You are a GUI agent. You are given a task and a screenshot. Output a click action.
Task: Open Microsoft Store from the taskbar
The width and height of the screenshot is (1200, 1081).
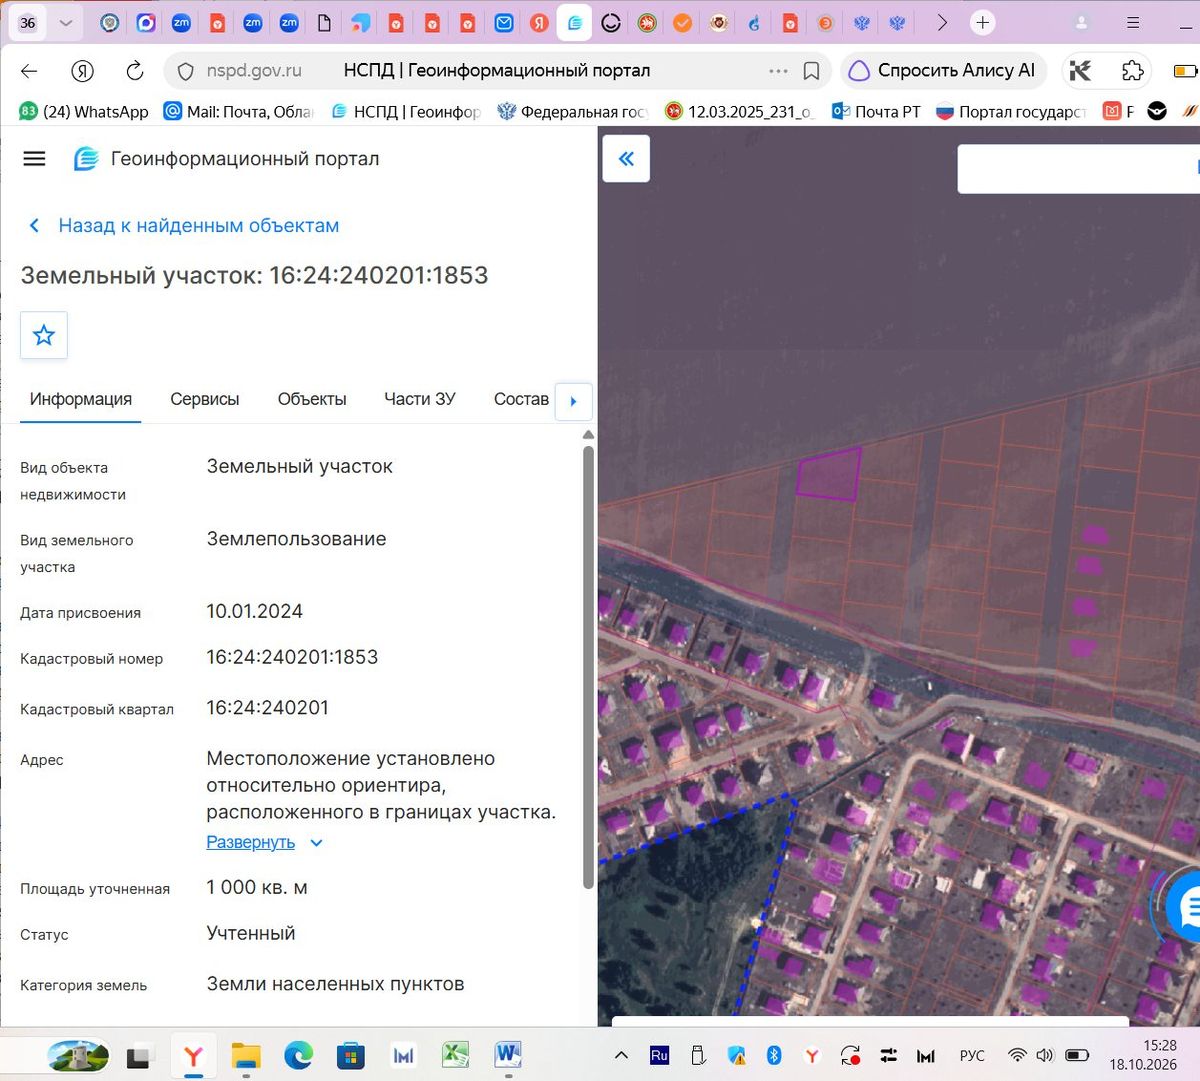[x=350, y=1056]
